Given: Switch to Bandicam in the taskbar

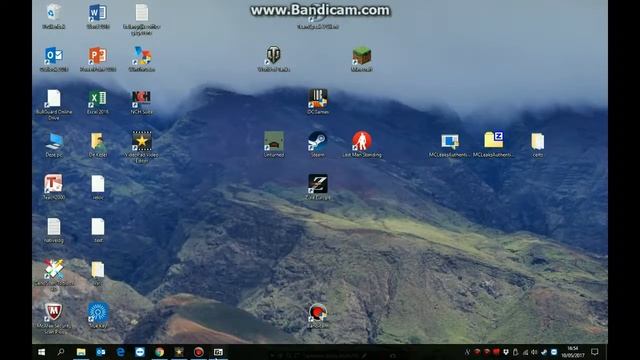Looking at the screenshot, I should point(198,352).
